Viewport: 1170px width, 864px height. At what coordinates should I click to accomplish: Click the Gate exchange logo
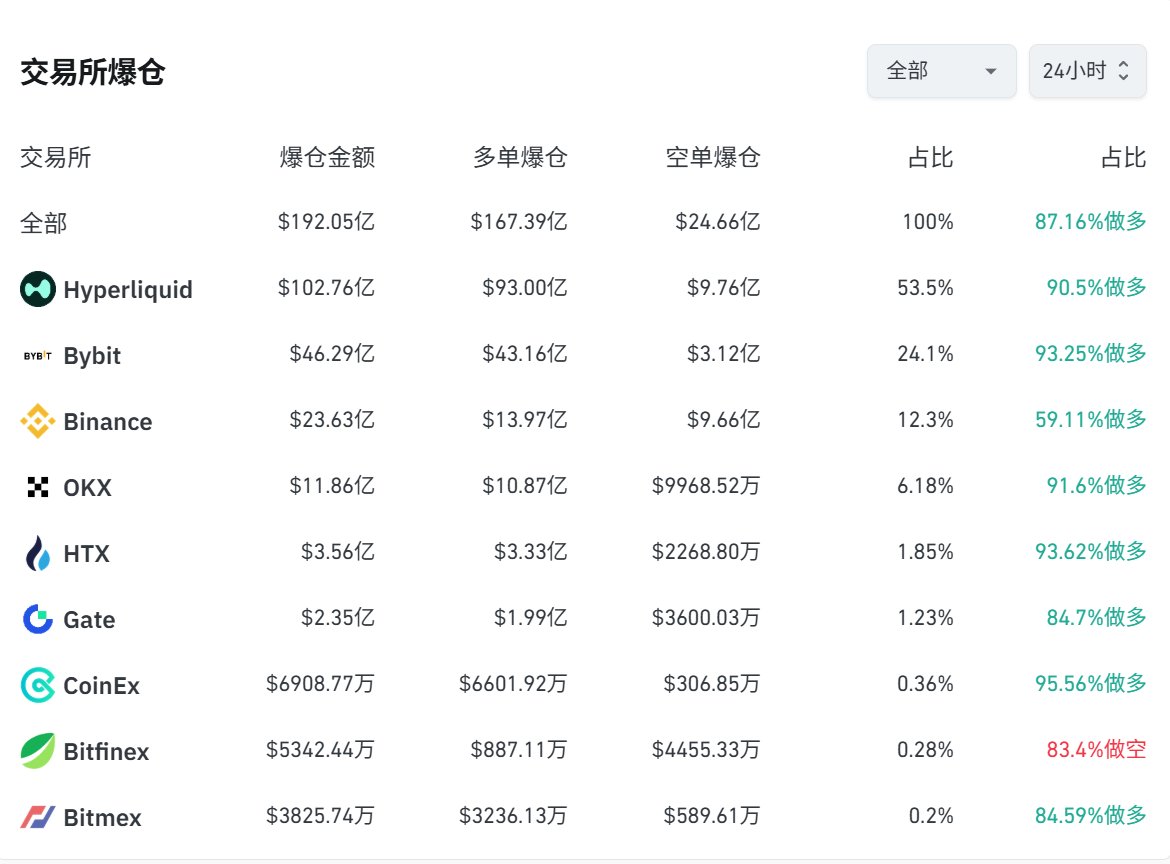38,619
